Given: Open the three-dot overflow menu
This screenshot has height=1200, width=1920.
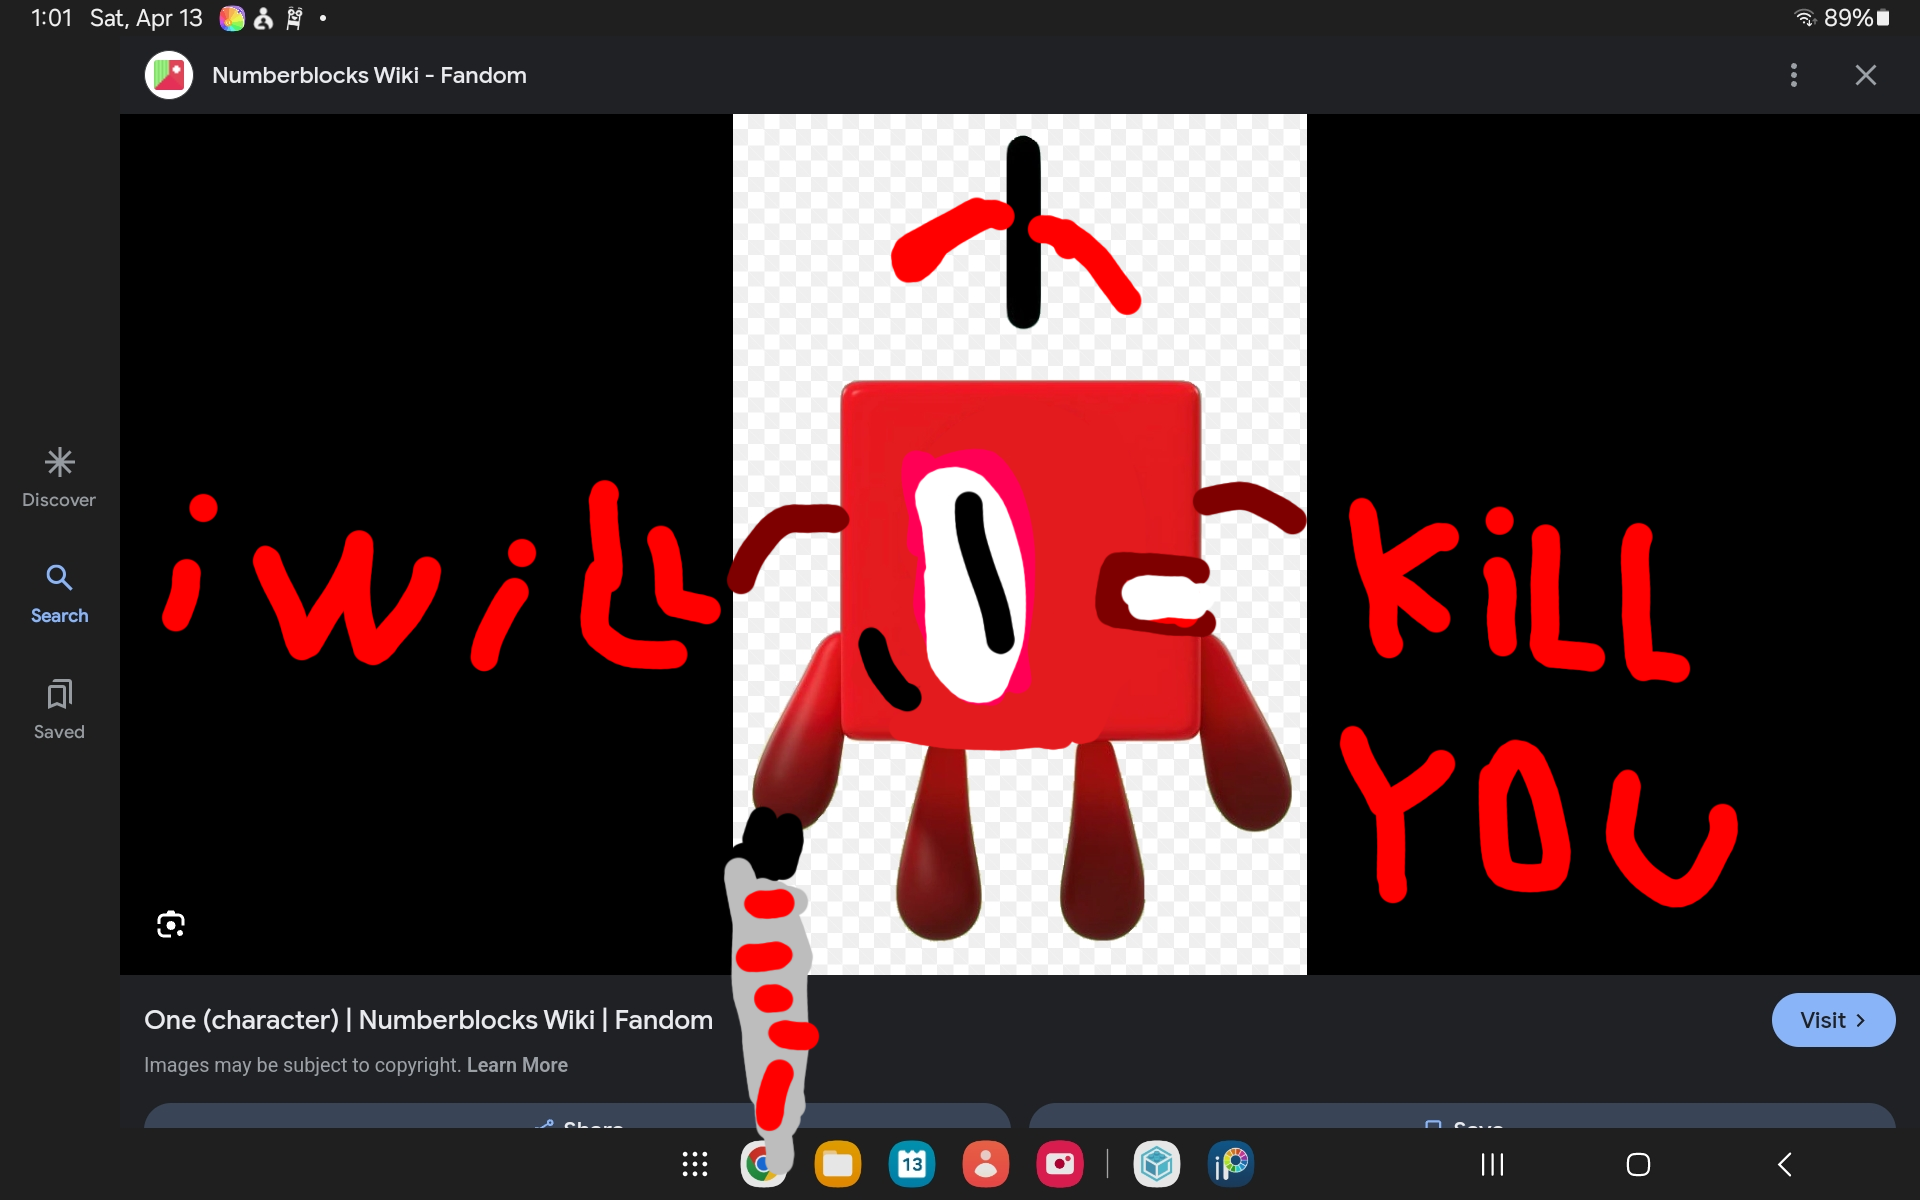Looking at the screenshot, I should 1794,75.
